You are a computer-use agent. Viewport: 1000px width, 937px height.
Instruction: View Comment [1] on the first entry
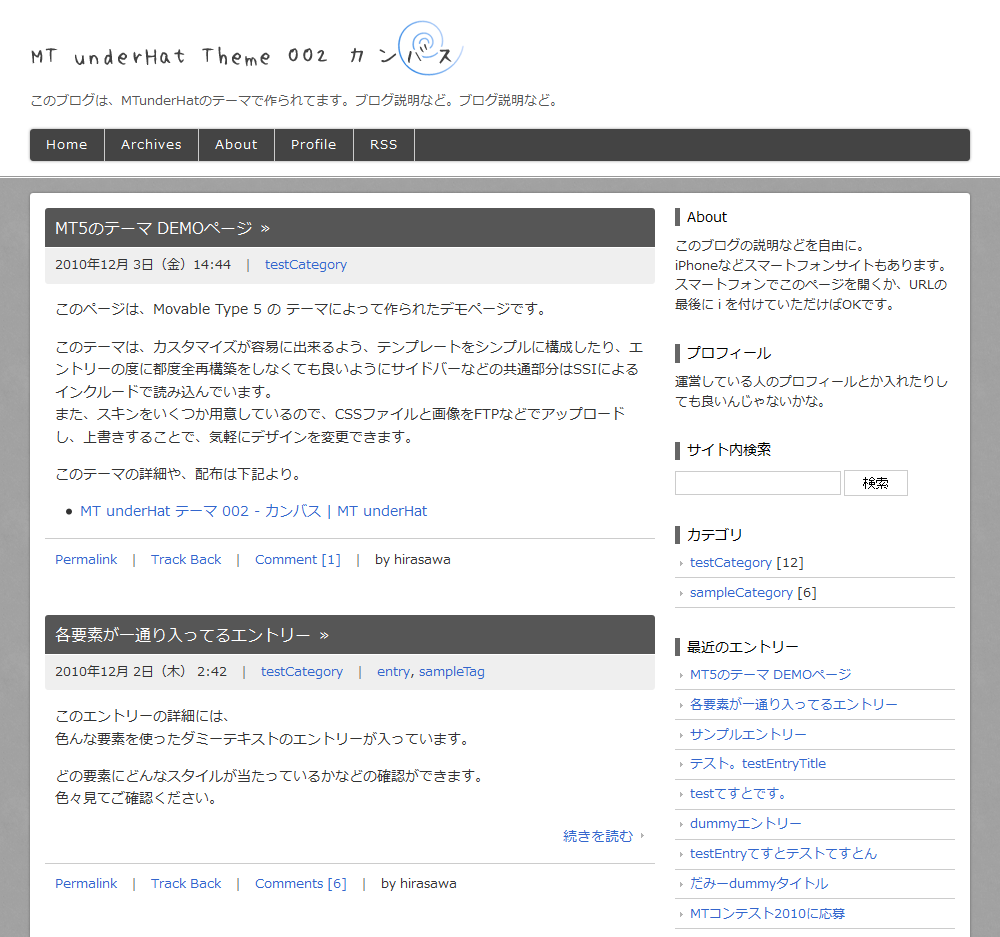click(298, 559)
